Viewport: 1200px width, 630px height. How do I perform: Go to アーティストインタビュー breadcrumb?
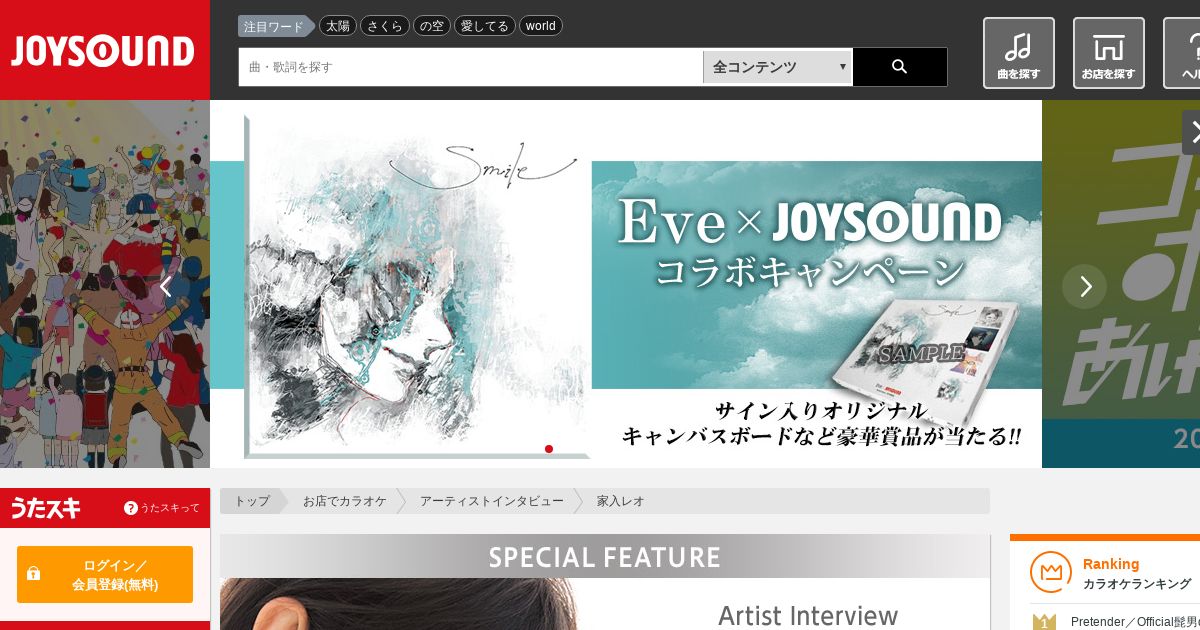492,501
